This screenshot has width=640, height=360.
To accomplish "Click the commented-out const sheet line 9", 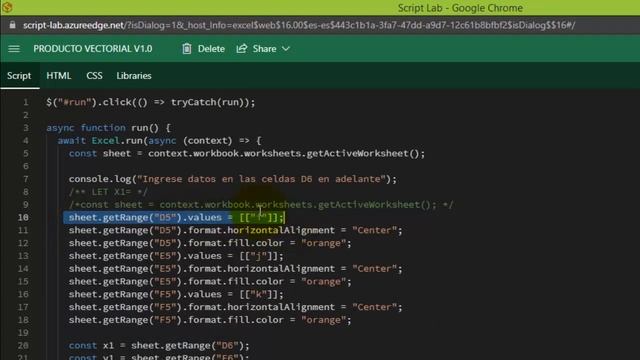I will pyautogui.click(x=261, y=205).
